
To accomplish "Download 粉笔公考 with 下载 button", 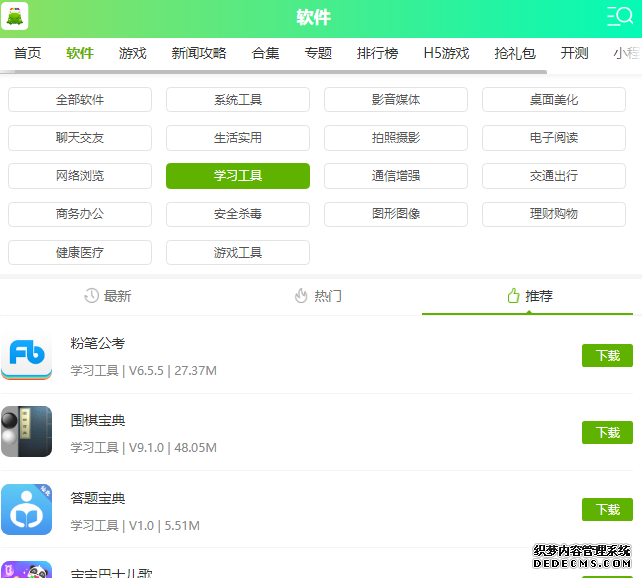I will point(607,356).
